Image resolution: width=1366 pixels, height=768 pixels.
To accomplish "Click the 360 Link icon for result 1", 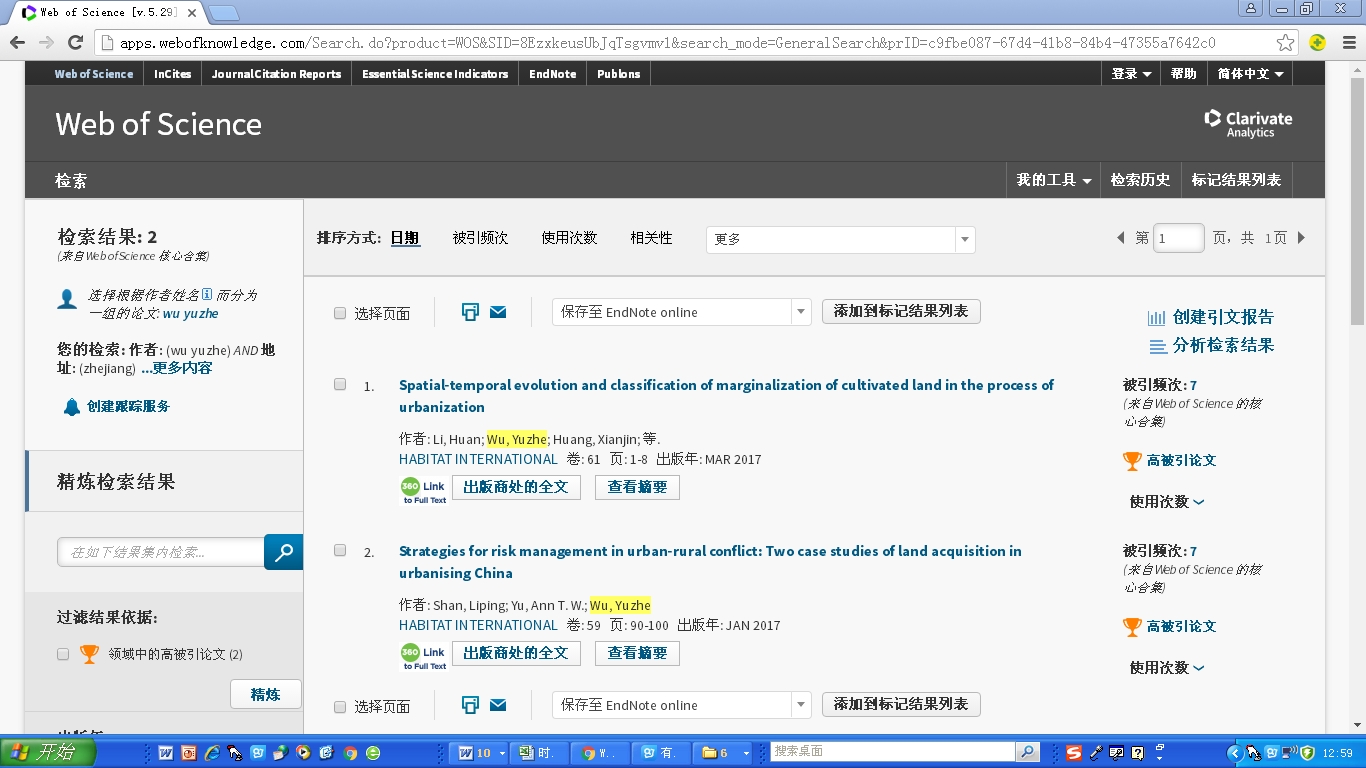I will pyautogui.click(x=424, y=490).
